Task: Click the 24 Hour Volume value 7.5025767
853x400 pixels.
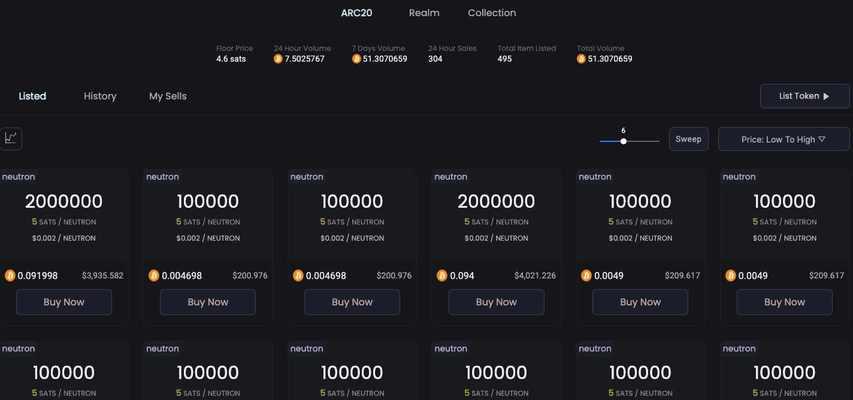Action: pos(305,59)
